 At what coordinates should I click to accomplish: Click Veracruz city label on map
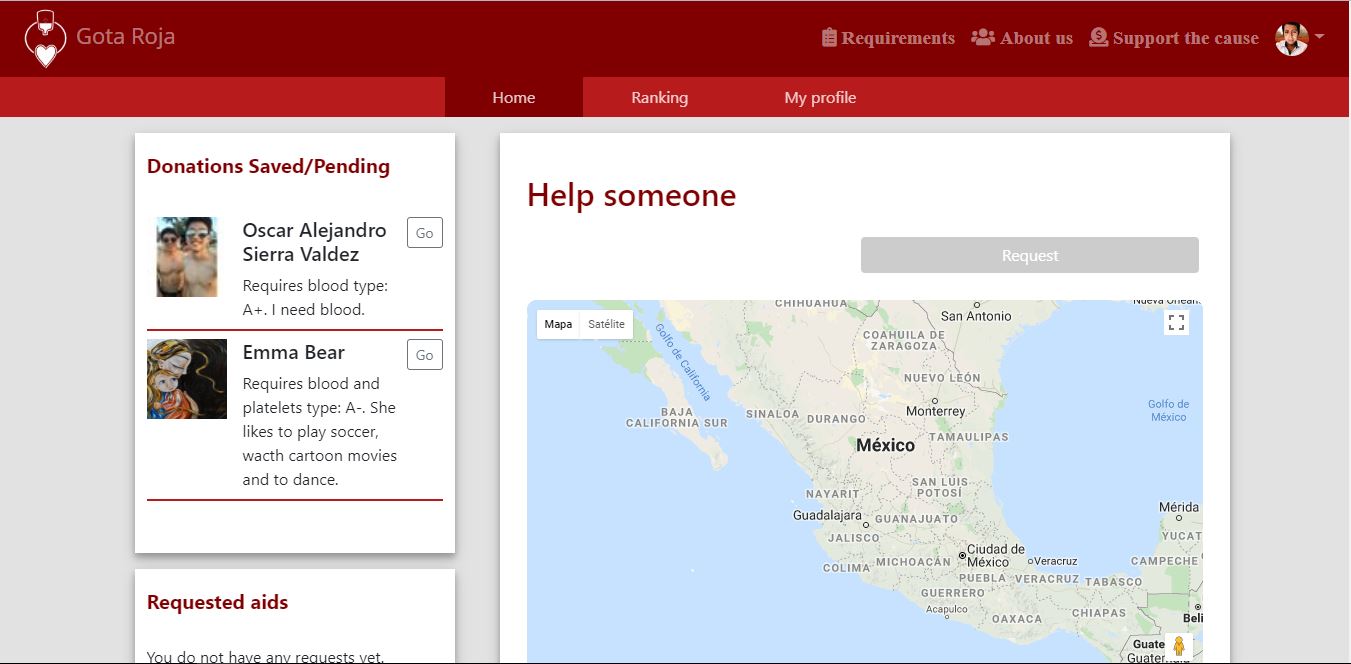pos(1055,561)
